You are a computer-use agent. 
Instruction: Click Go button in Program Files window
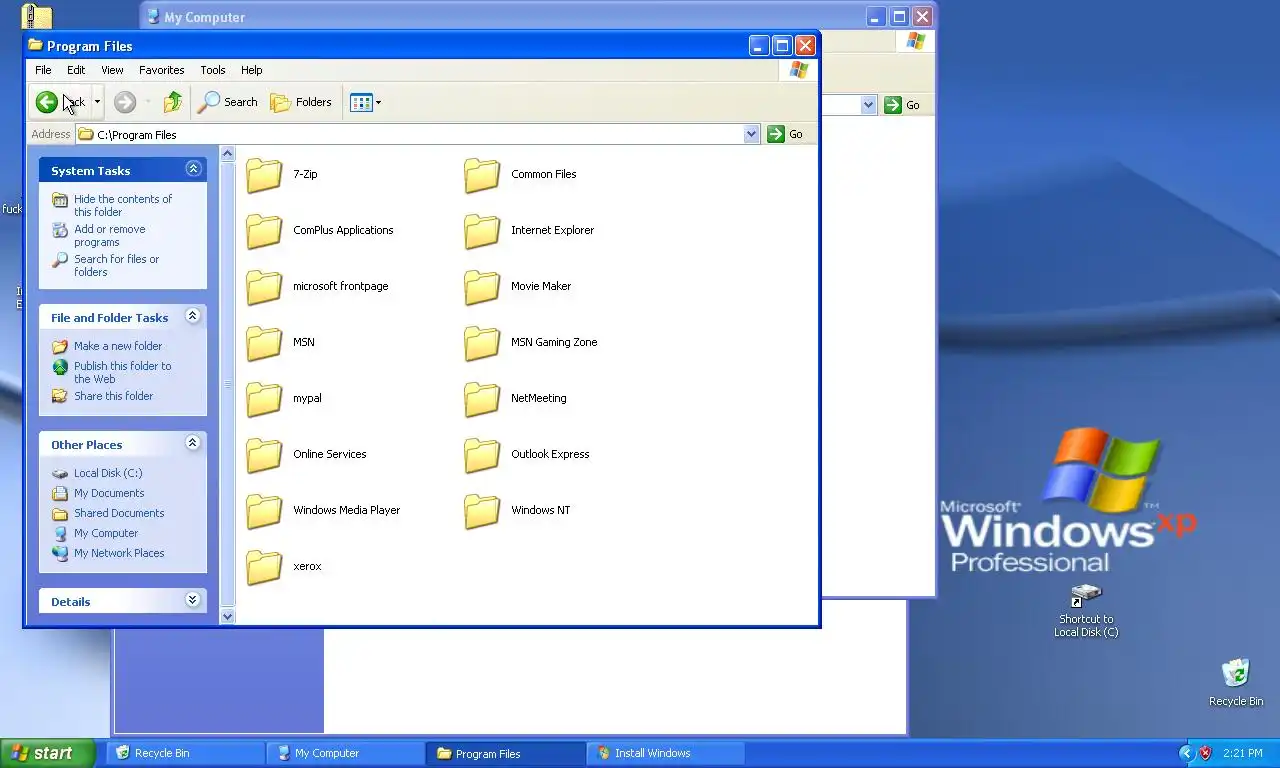(x=786, y=134)
